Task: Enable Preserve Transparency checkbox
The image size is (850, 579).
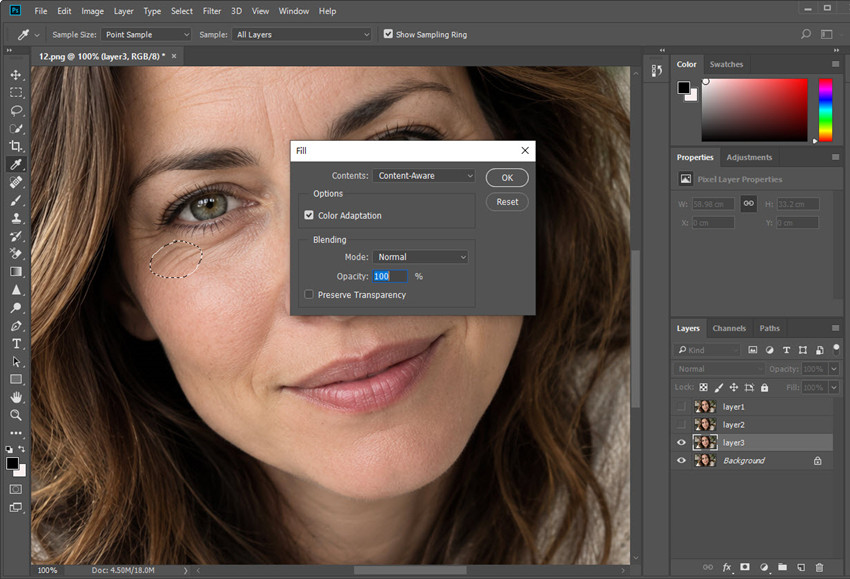Action: coord(309,294)
